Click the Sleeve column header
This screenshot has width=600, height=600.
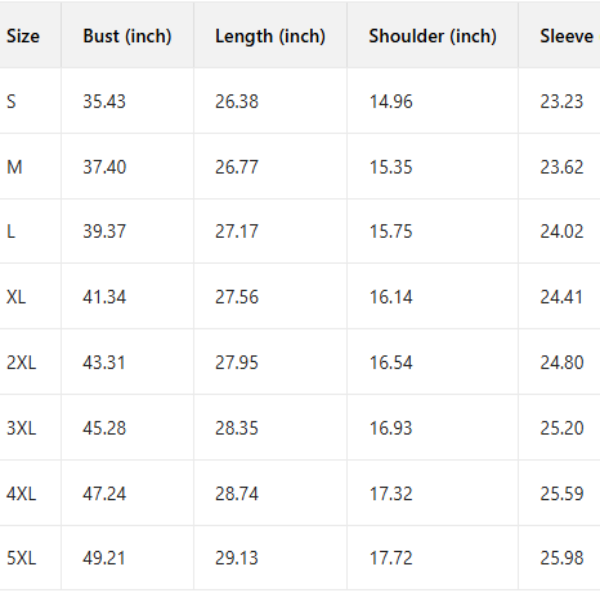566,36
